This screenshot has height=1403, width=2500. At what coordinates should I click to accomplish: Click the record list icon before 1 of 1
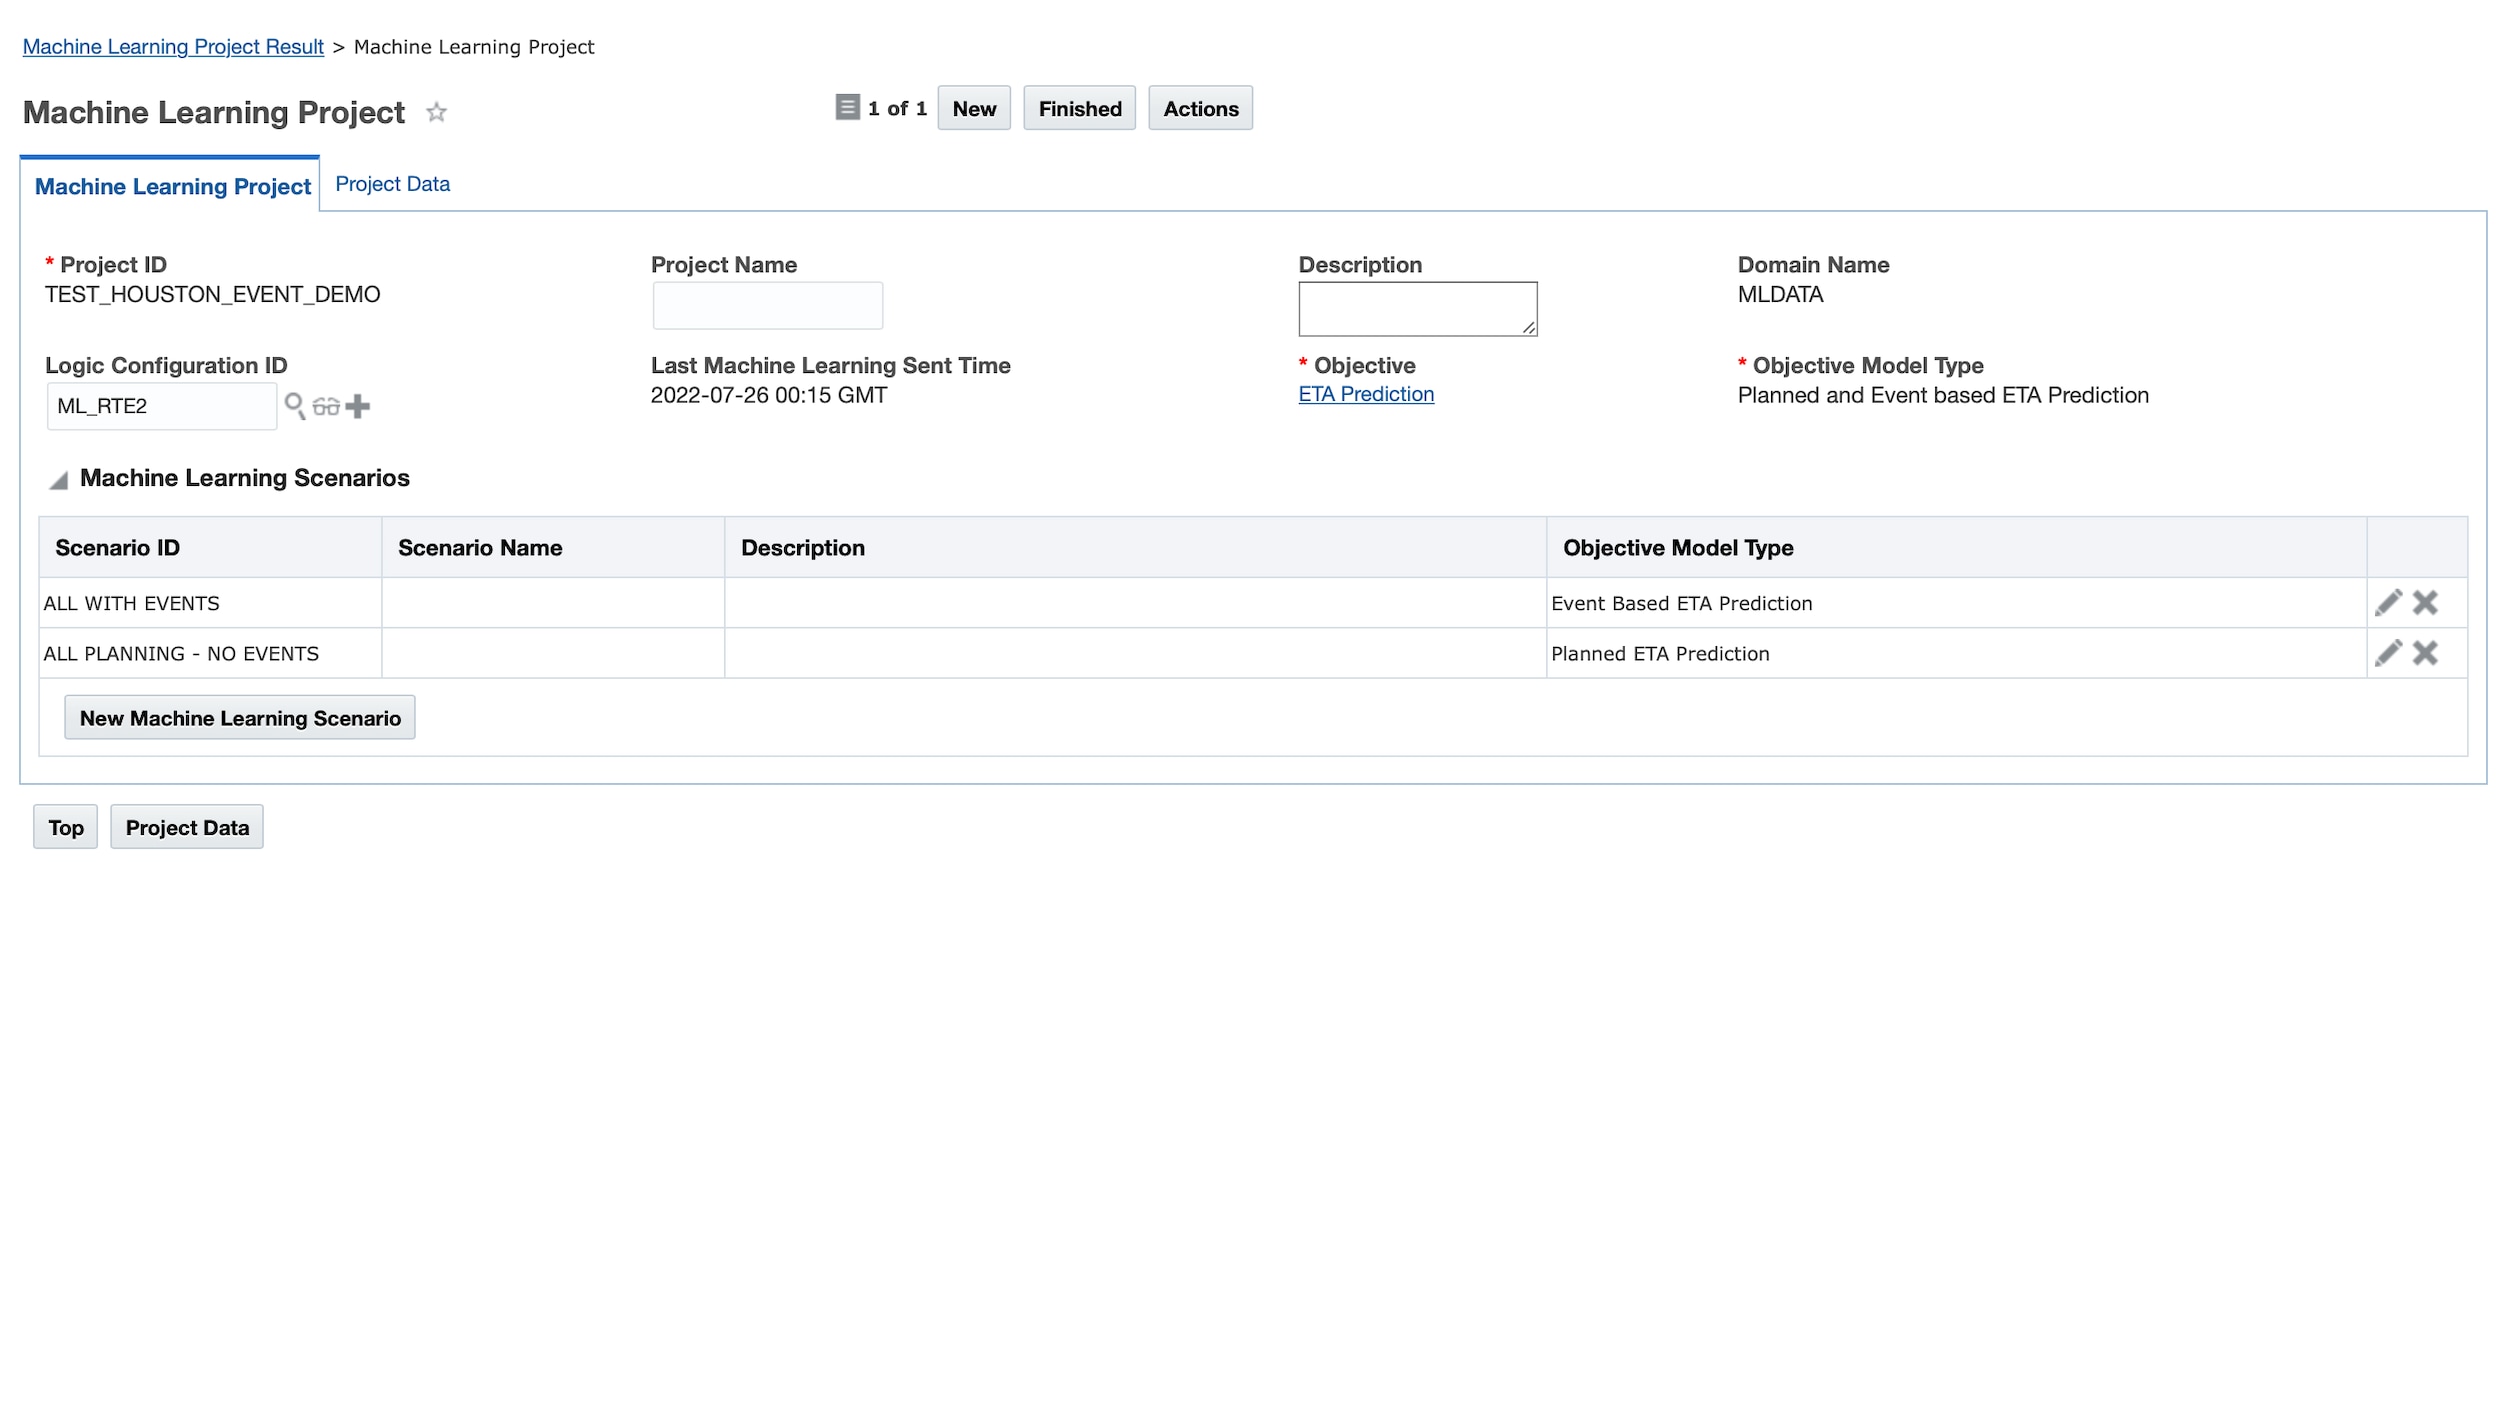coord(847,107)
